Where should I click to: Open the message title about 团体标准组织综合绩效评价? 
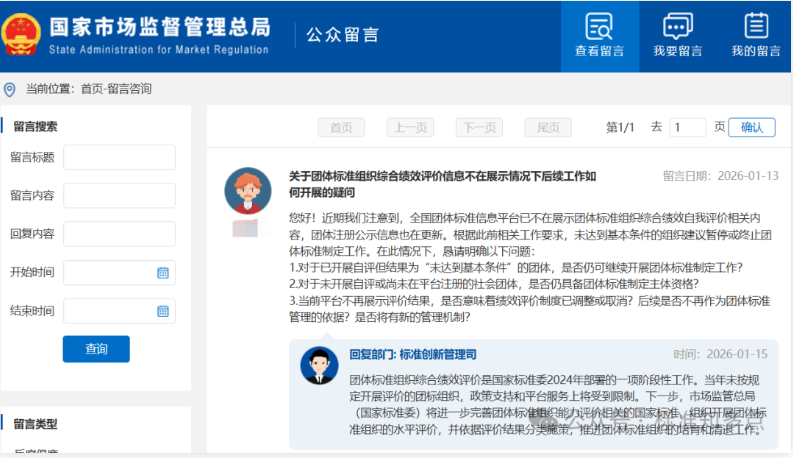click(x=442, y=184)
